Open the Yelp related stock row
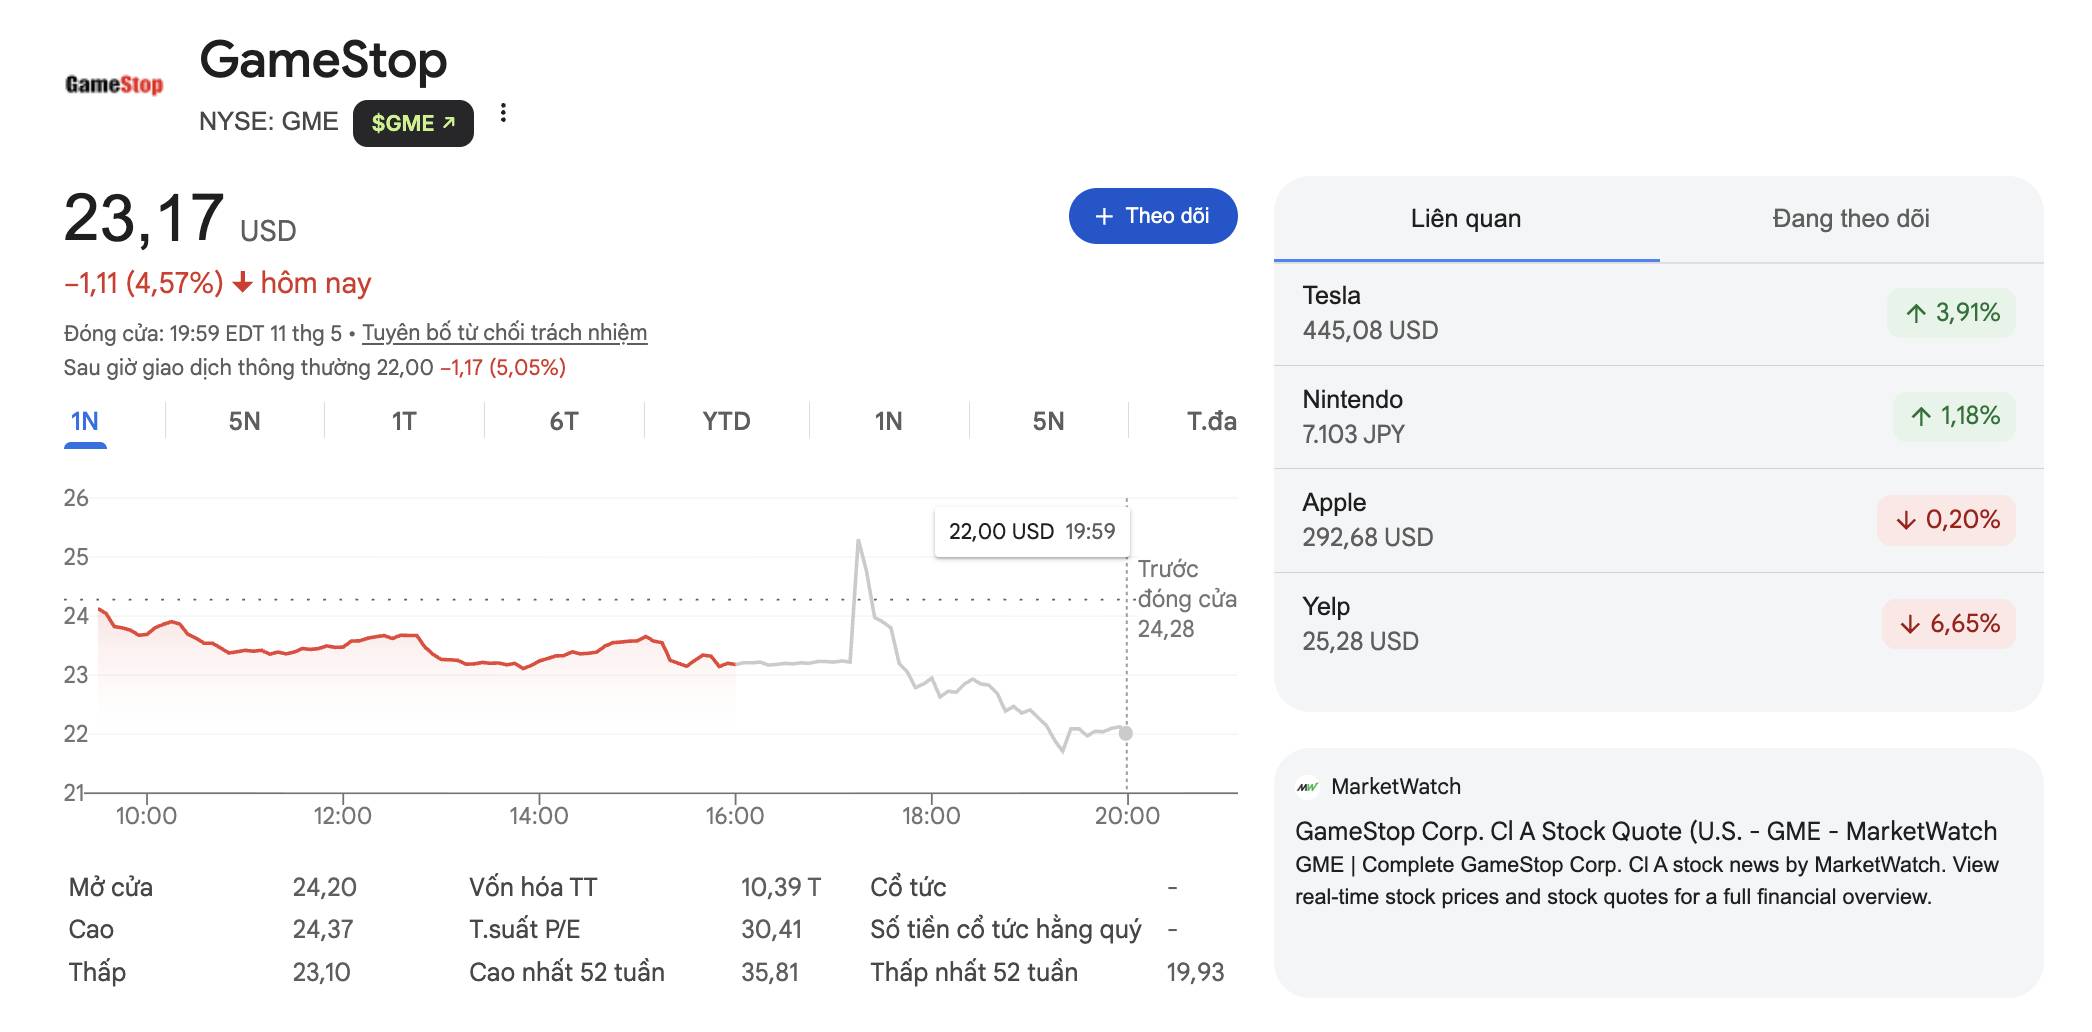 point(1659,624)
